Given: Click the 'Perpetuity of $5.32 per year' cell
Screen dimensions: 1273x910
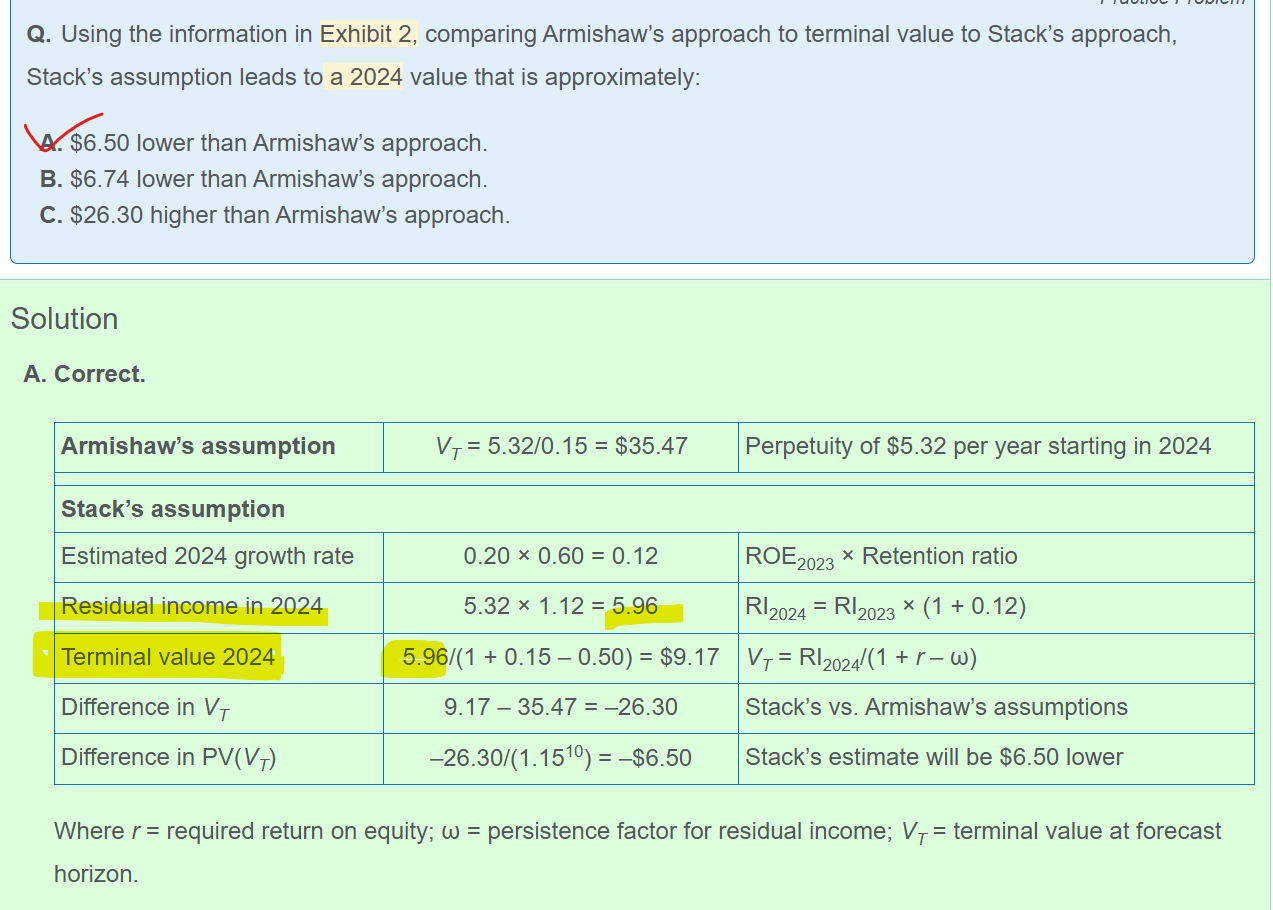Looking at the screenshot, I should pos(977,446).
